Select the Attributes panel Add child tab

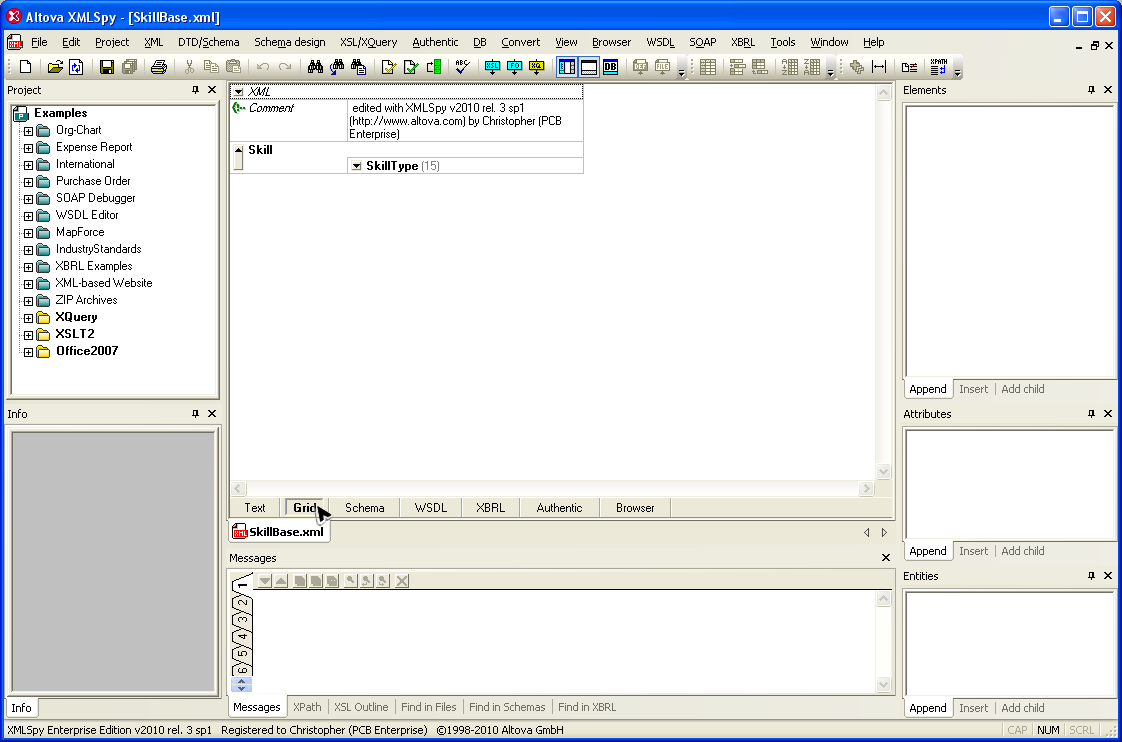tap(1023, 551)
